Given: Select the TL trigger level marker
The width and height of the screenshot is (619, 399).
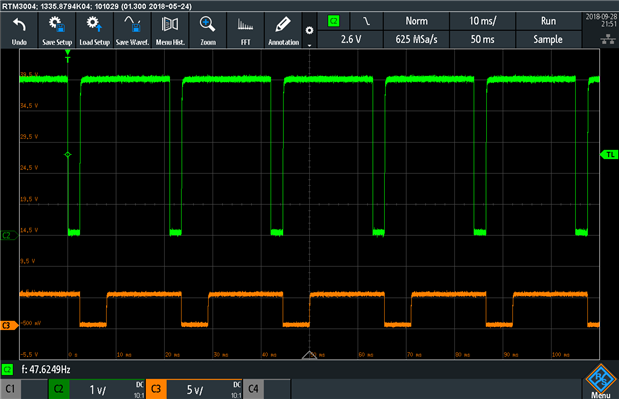Looking at the screenshot, I should [x=609, y=154].
